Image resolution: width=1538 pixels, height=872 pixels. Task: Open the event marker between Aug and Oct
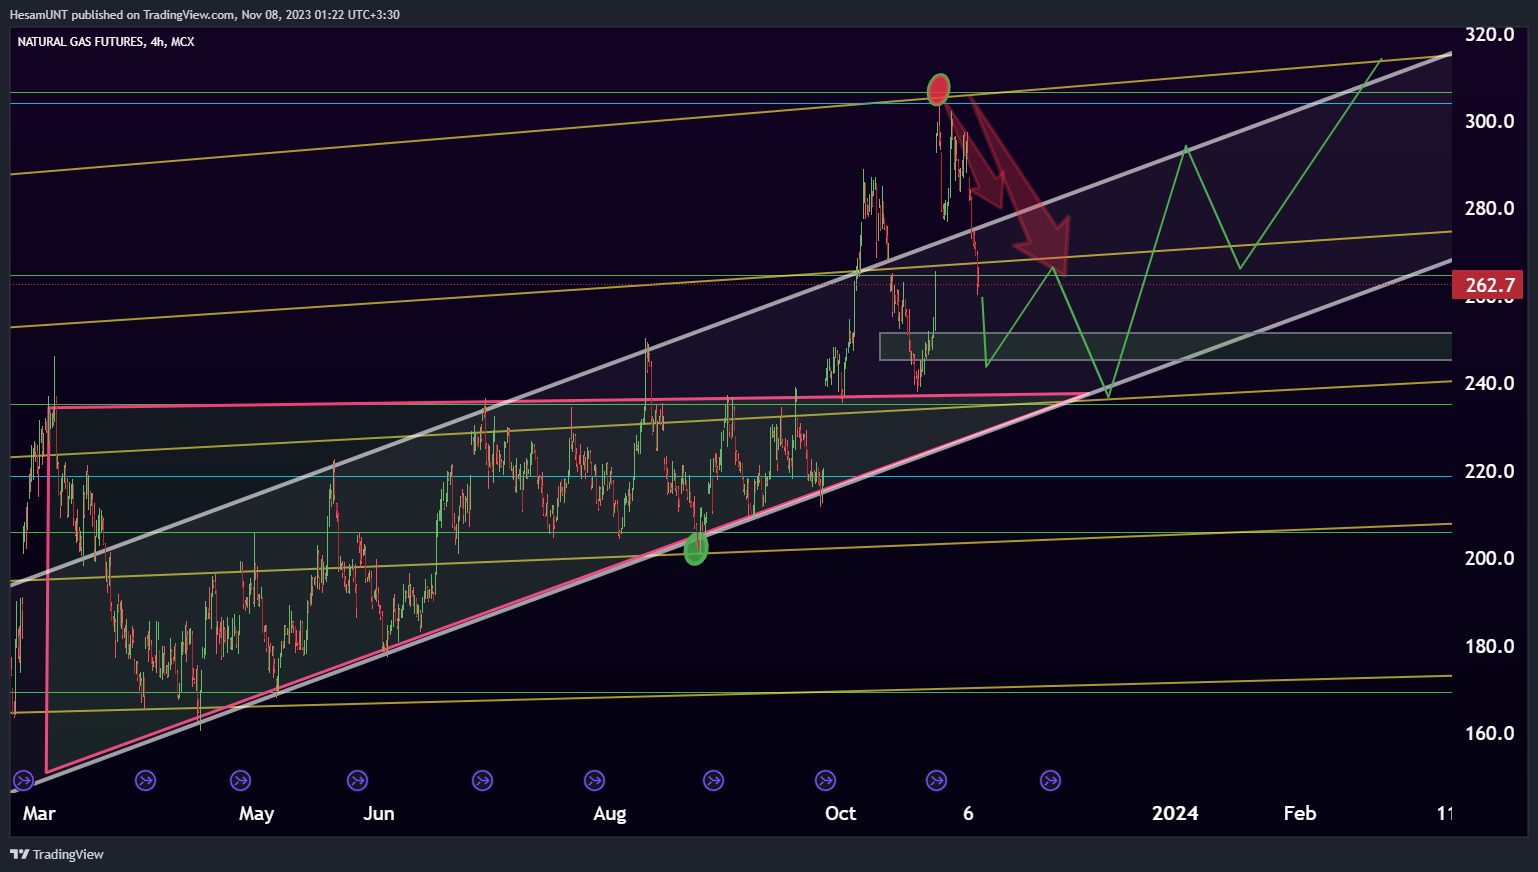pos(713,780)
